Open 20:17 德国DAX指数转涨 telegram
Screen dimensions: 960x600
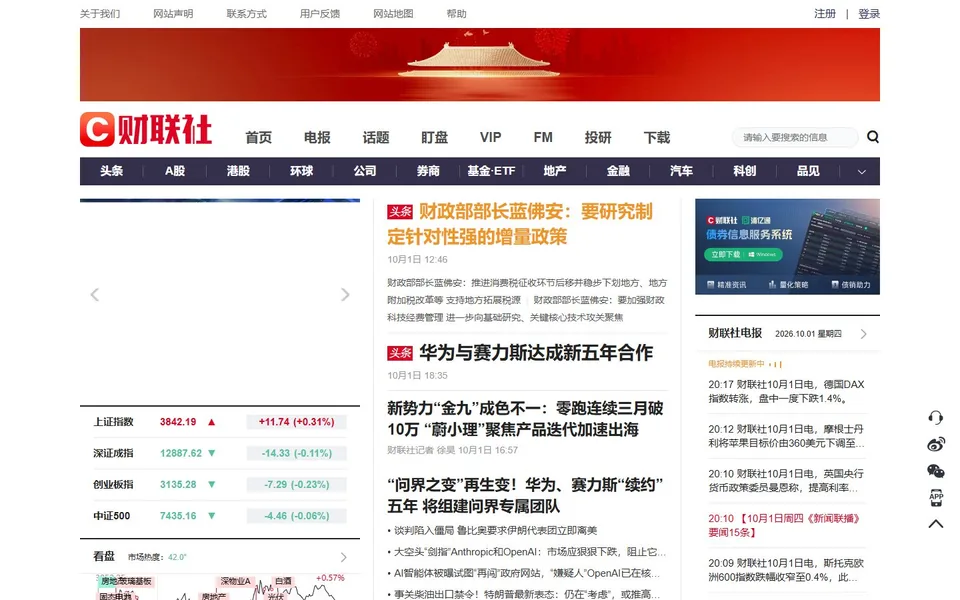(787, 391)
